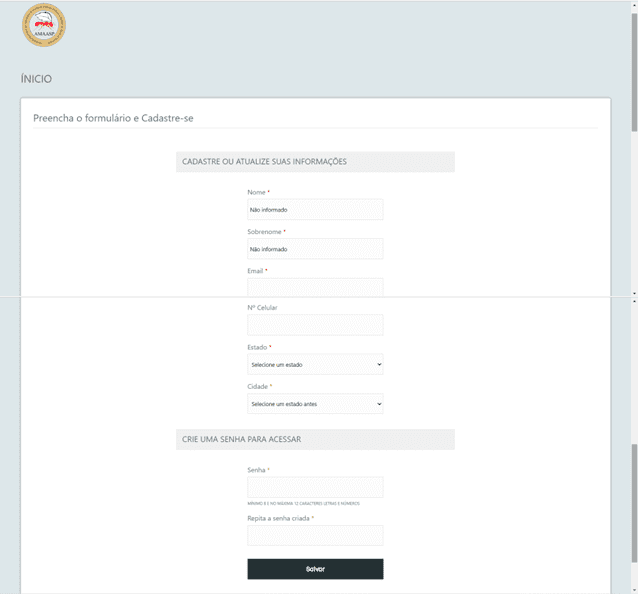Go to the INÍCIO page link
Viewport: 638px width, 594px height.
tap(36, 79)
